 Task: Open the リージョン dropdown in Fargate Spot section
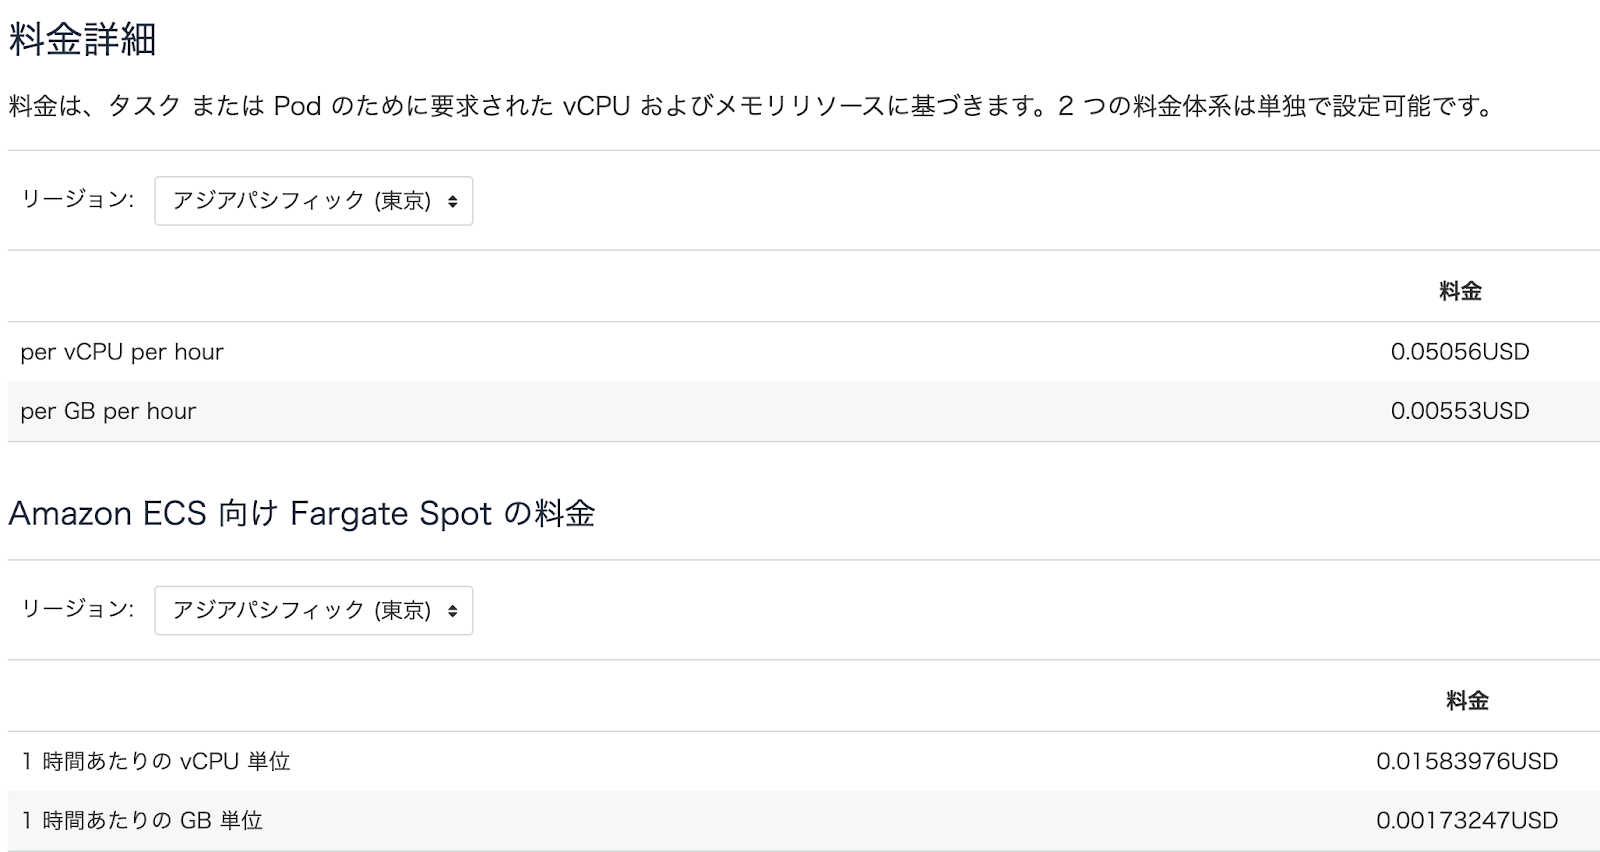pos(313,610)
